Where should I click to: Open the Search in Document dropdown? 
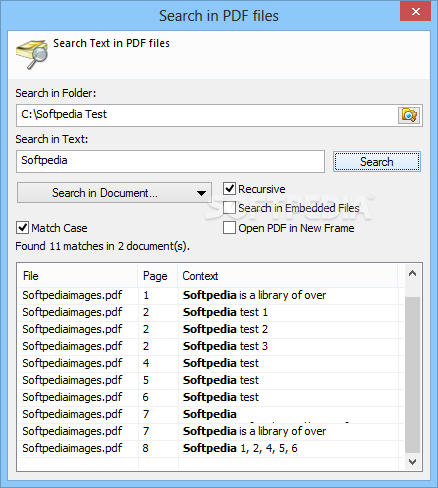114,193
